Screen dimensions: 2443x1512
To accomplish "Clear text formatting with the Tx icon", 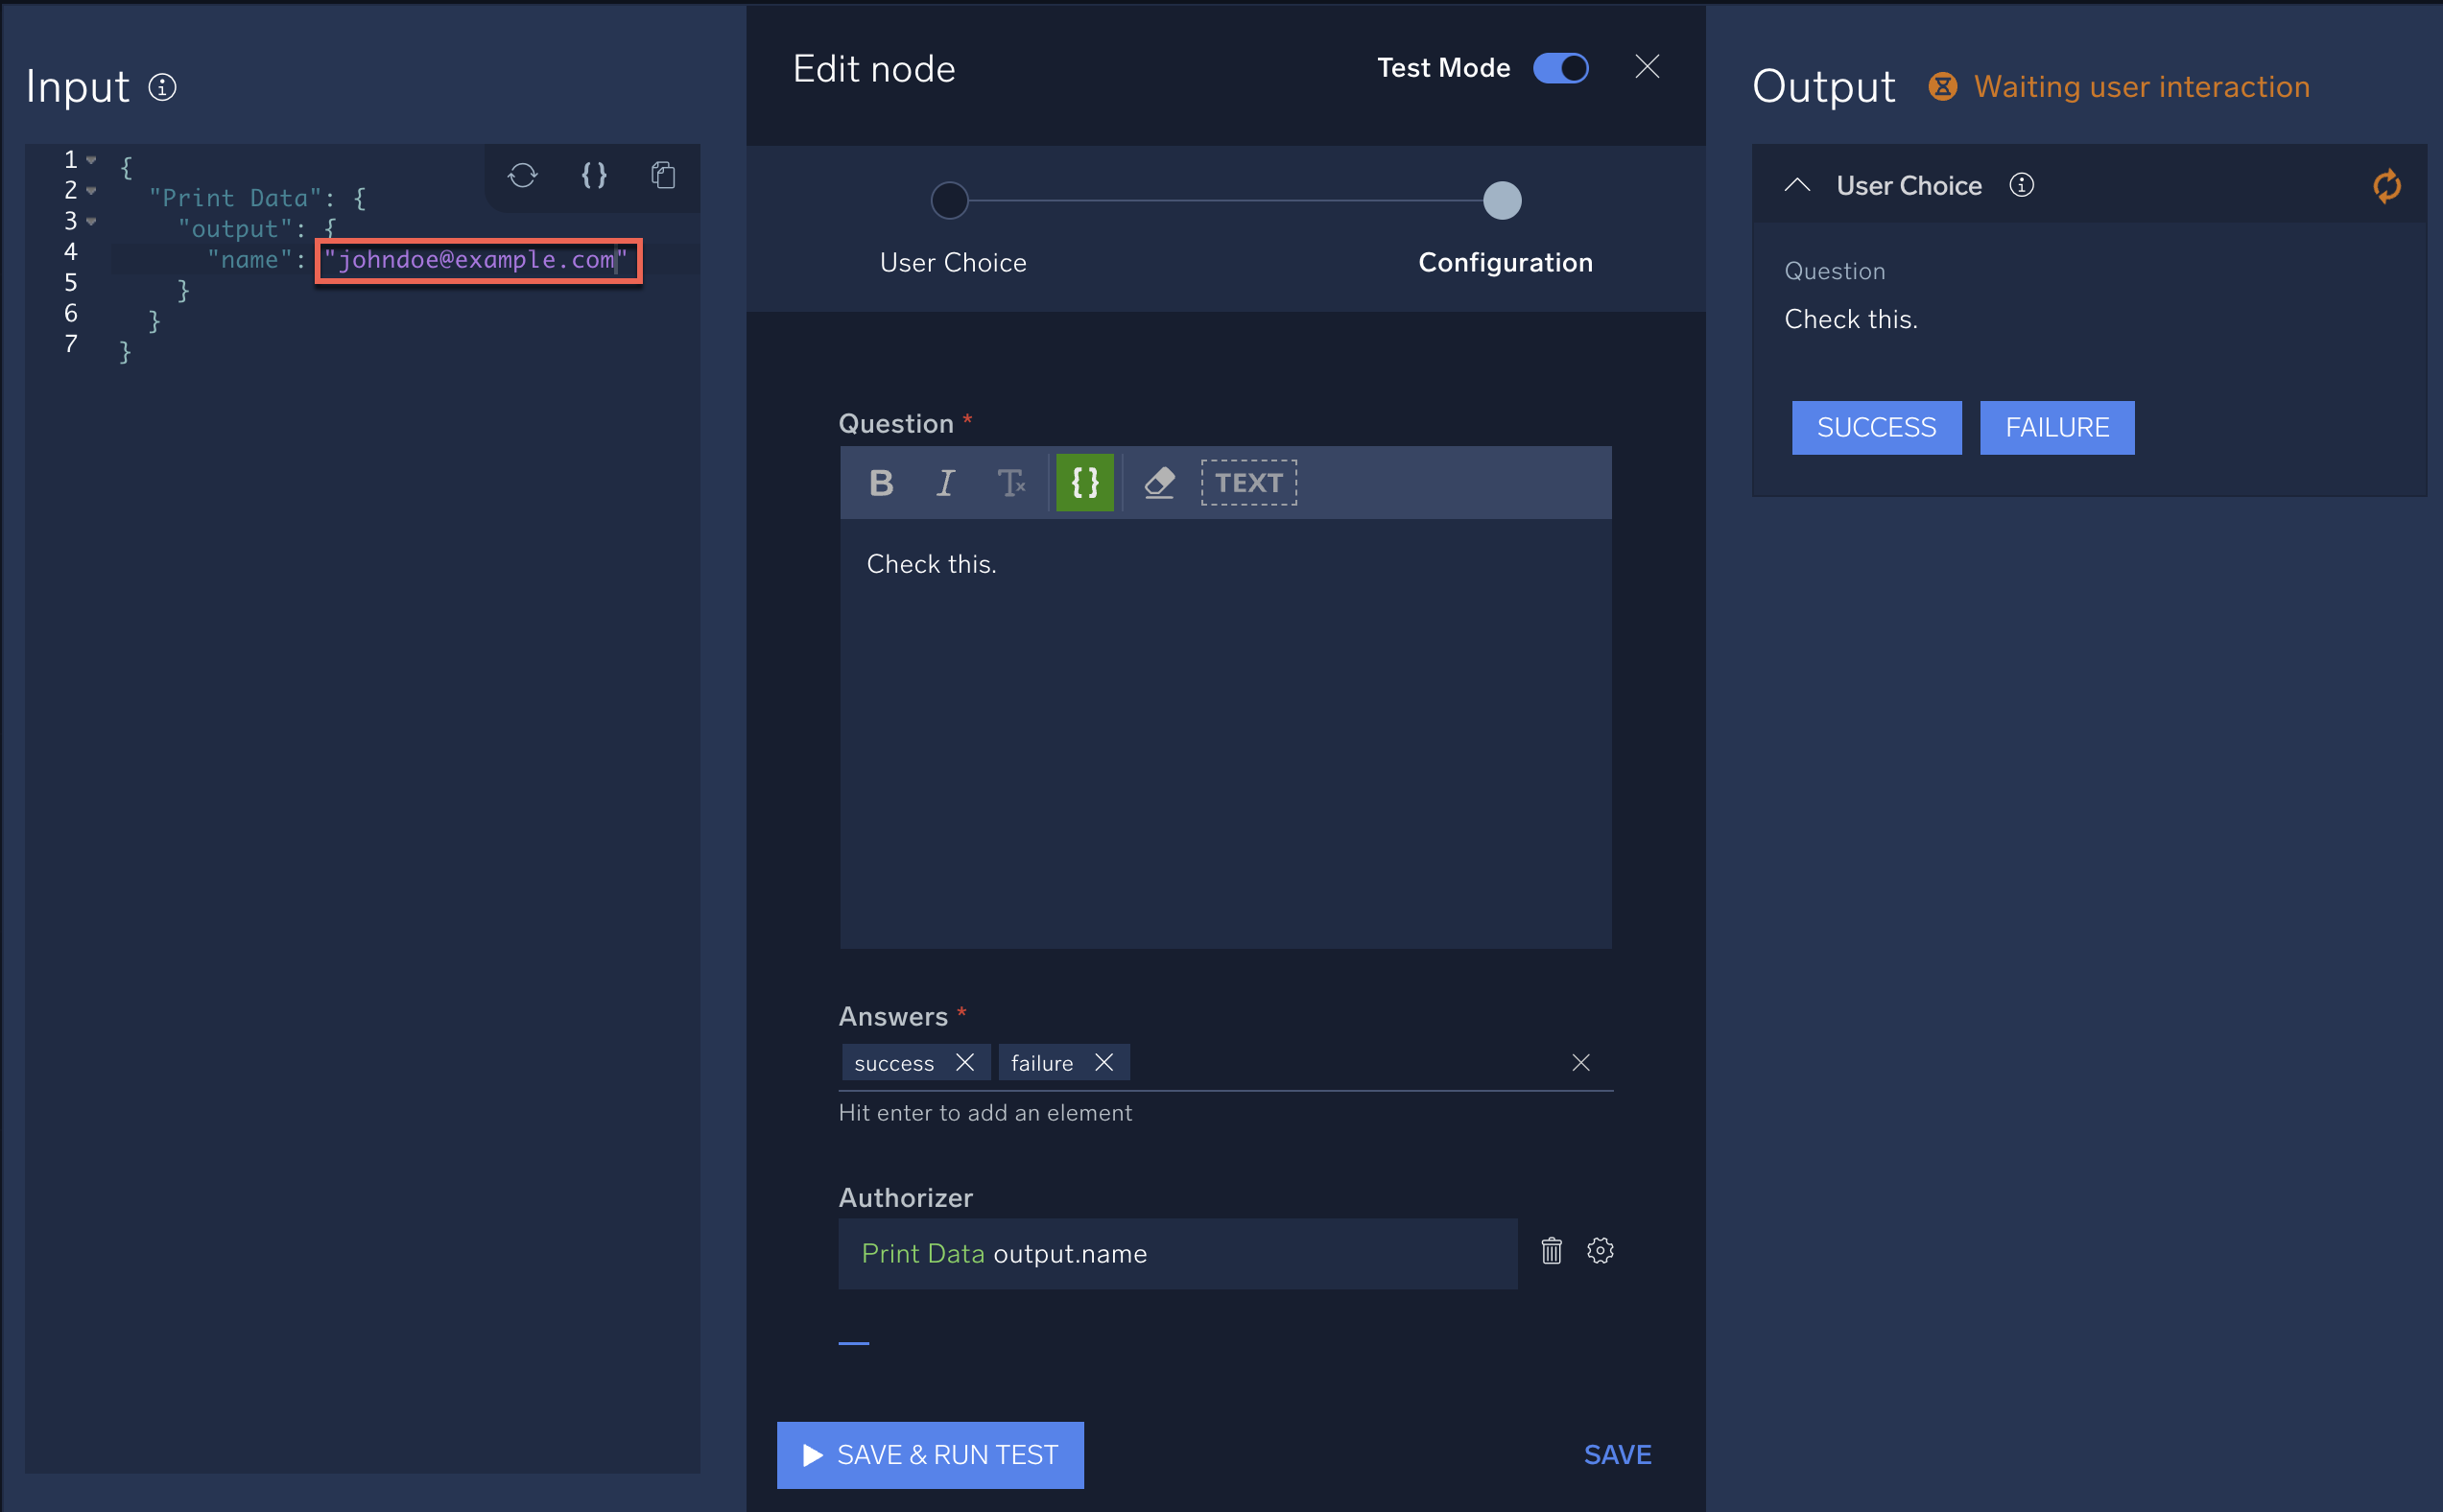I will coord(1013,483).
